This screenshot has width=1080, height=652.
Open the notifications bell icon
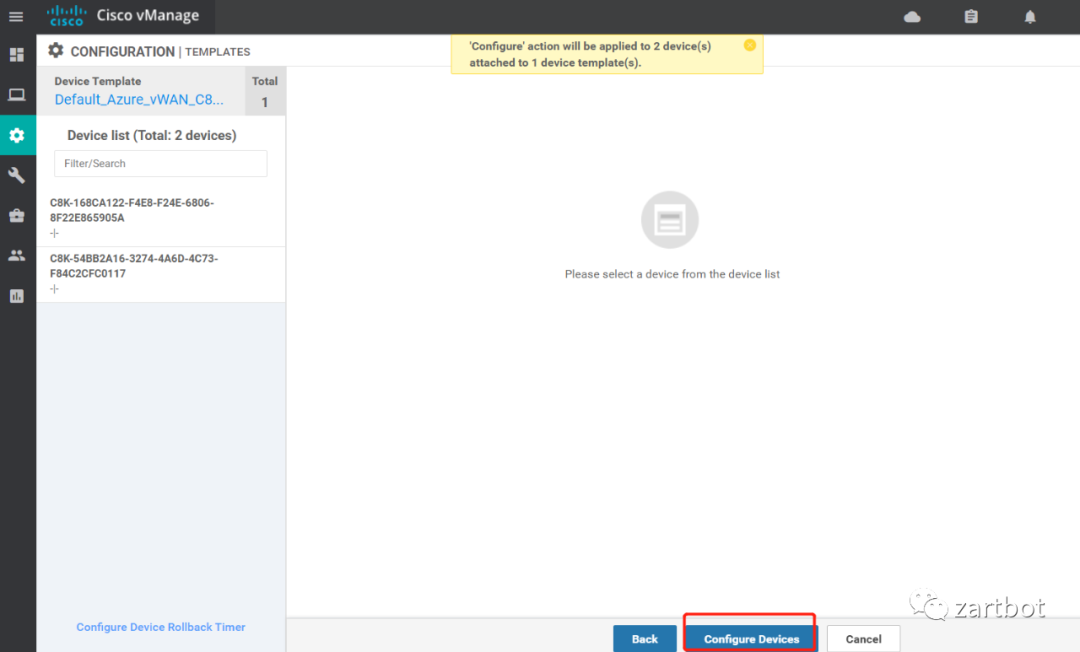coord(1030,17)
